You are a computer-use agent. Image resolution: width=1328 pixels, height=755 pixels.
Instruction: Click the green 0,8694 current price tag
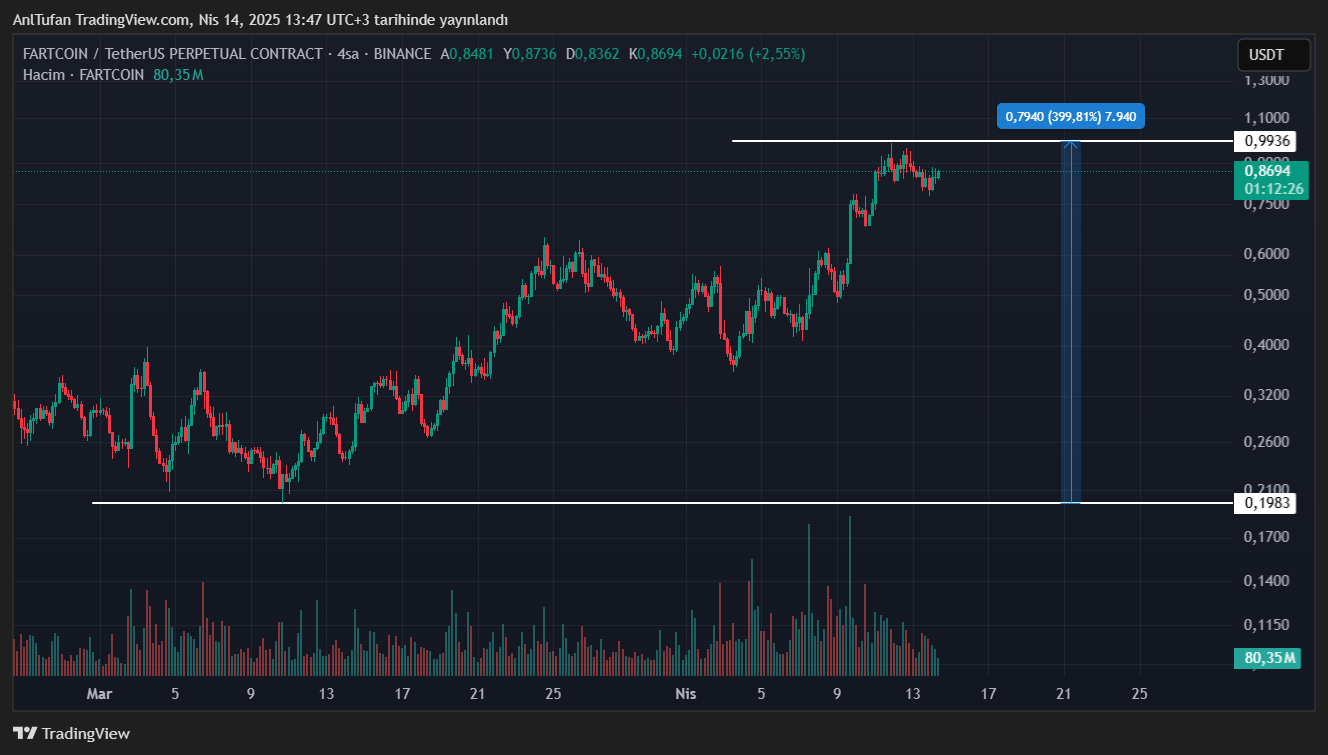coord(1266,171)
